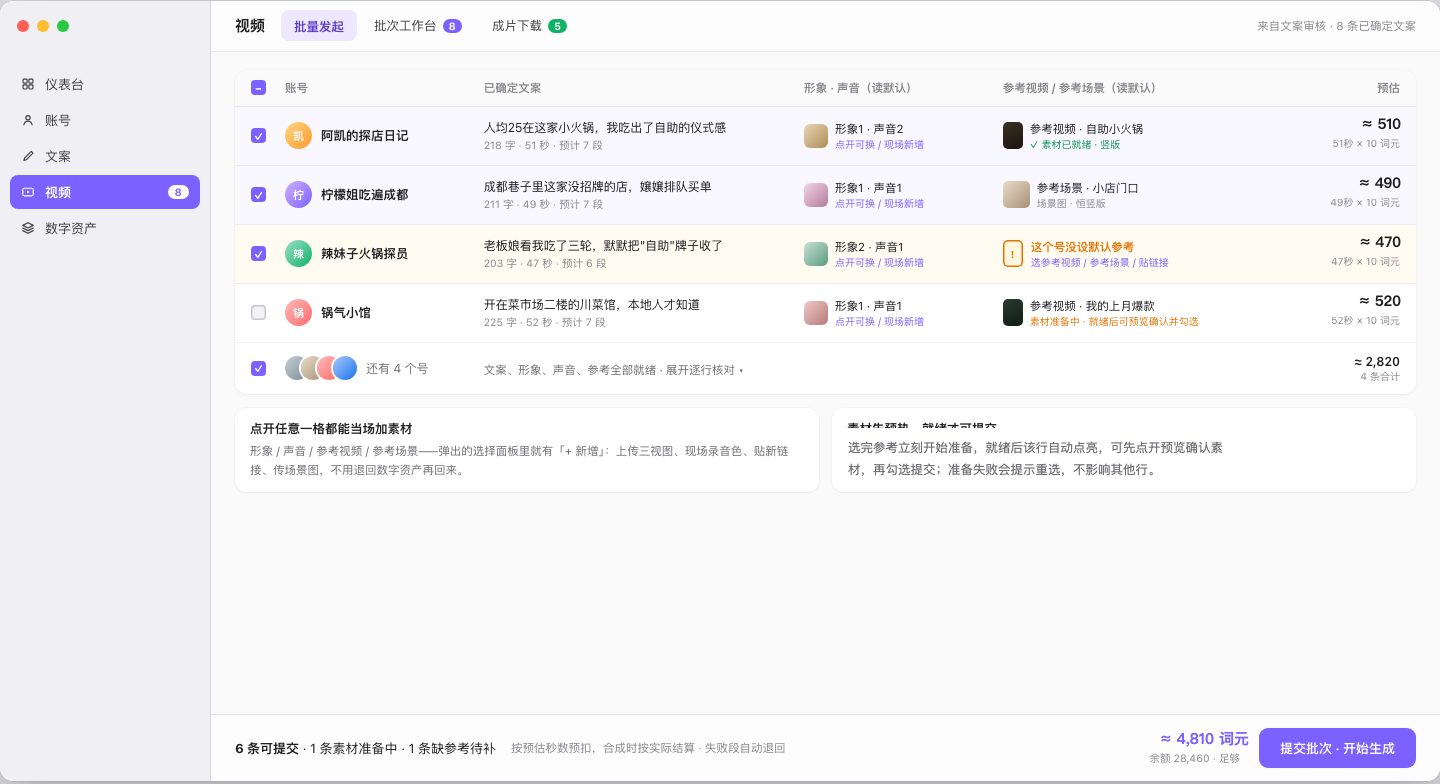The image size is (1440, 784).
Task: Uncheck the checkbox for 阿凯的探店日记
Action: (258, 136)
